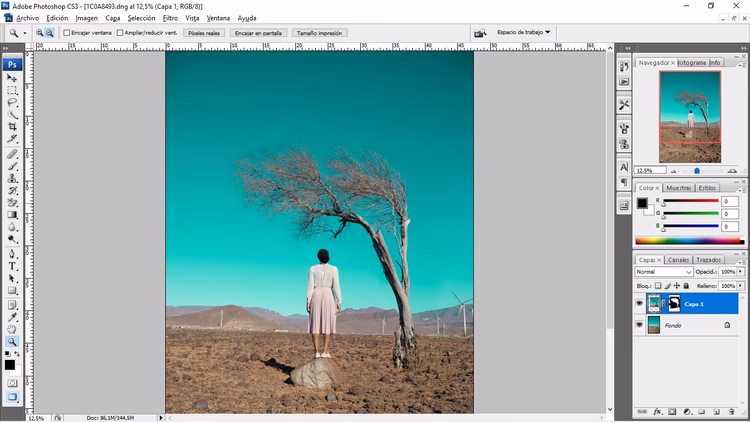Toggle lock all
The image size is (750, 422).
[686, 286]
